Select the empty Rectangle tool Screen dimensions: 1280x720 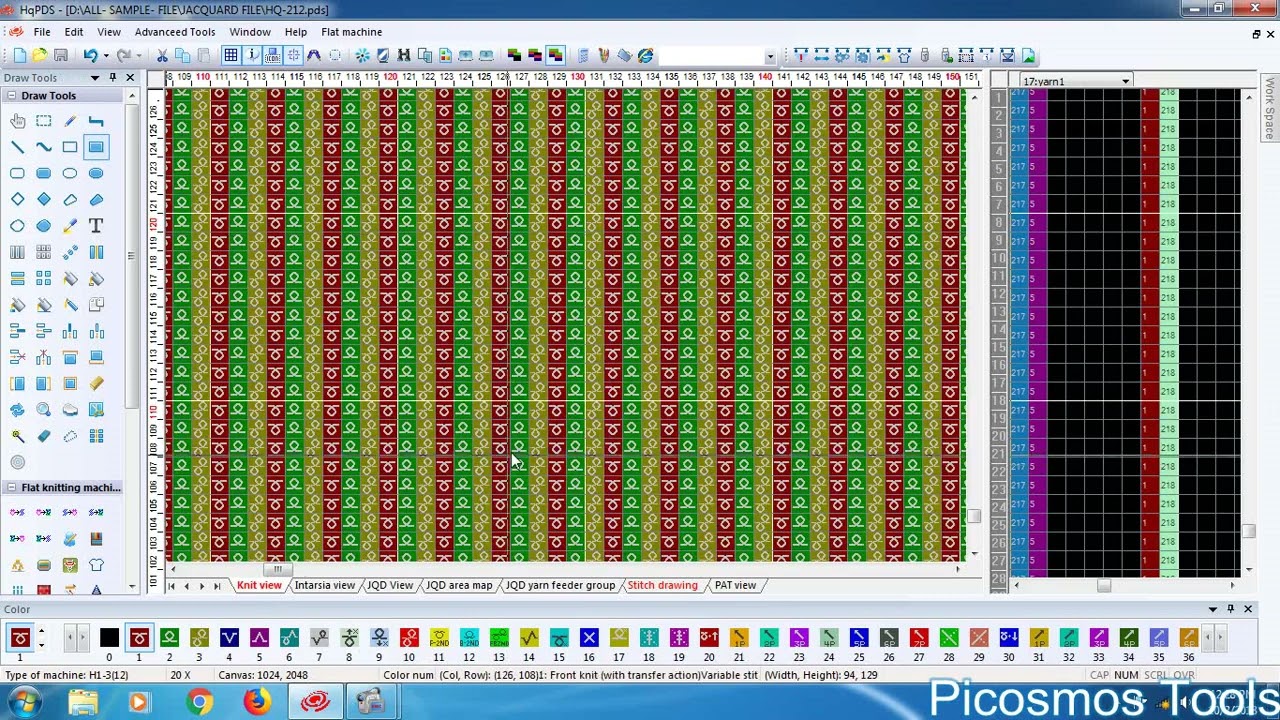pyautogui.click(x=70, y=147)
